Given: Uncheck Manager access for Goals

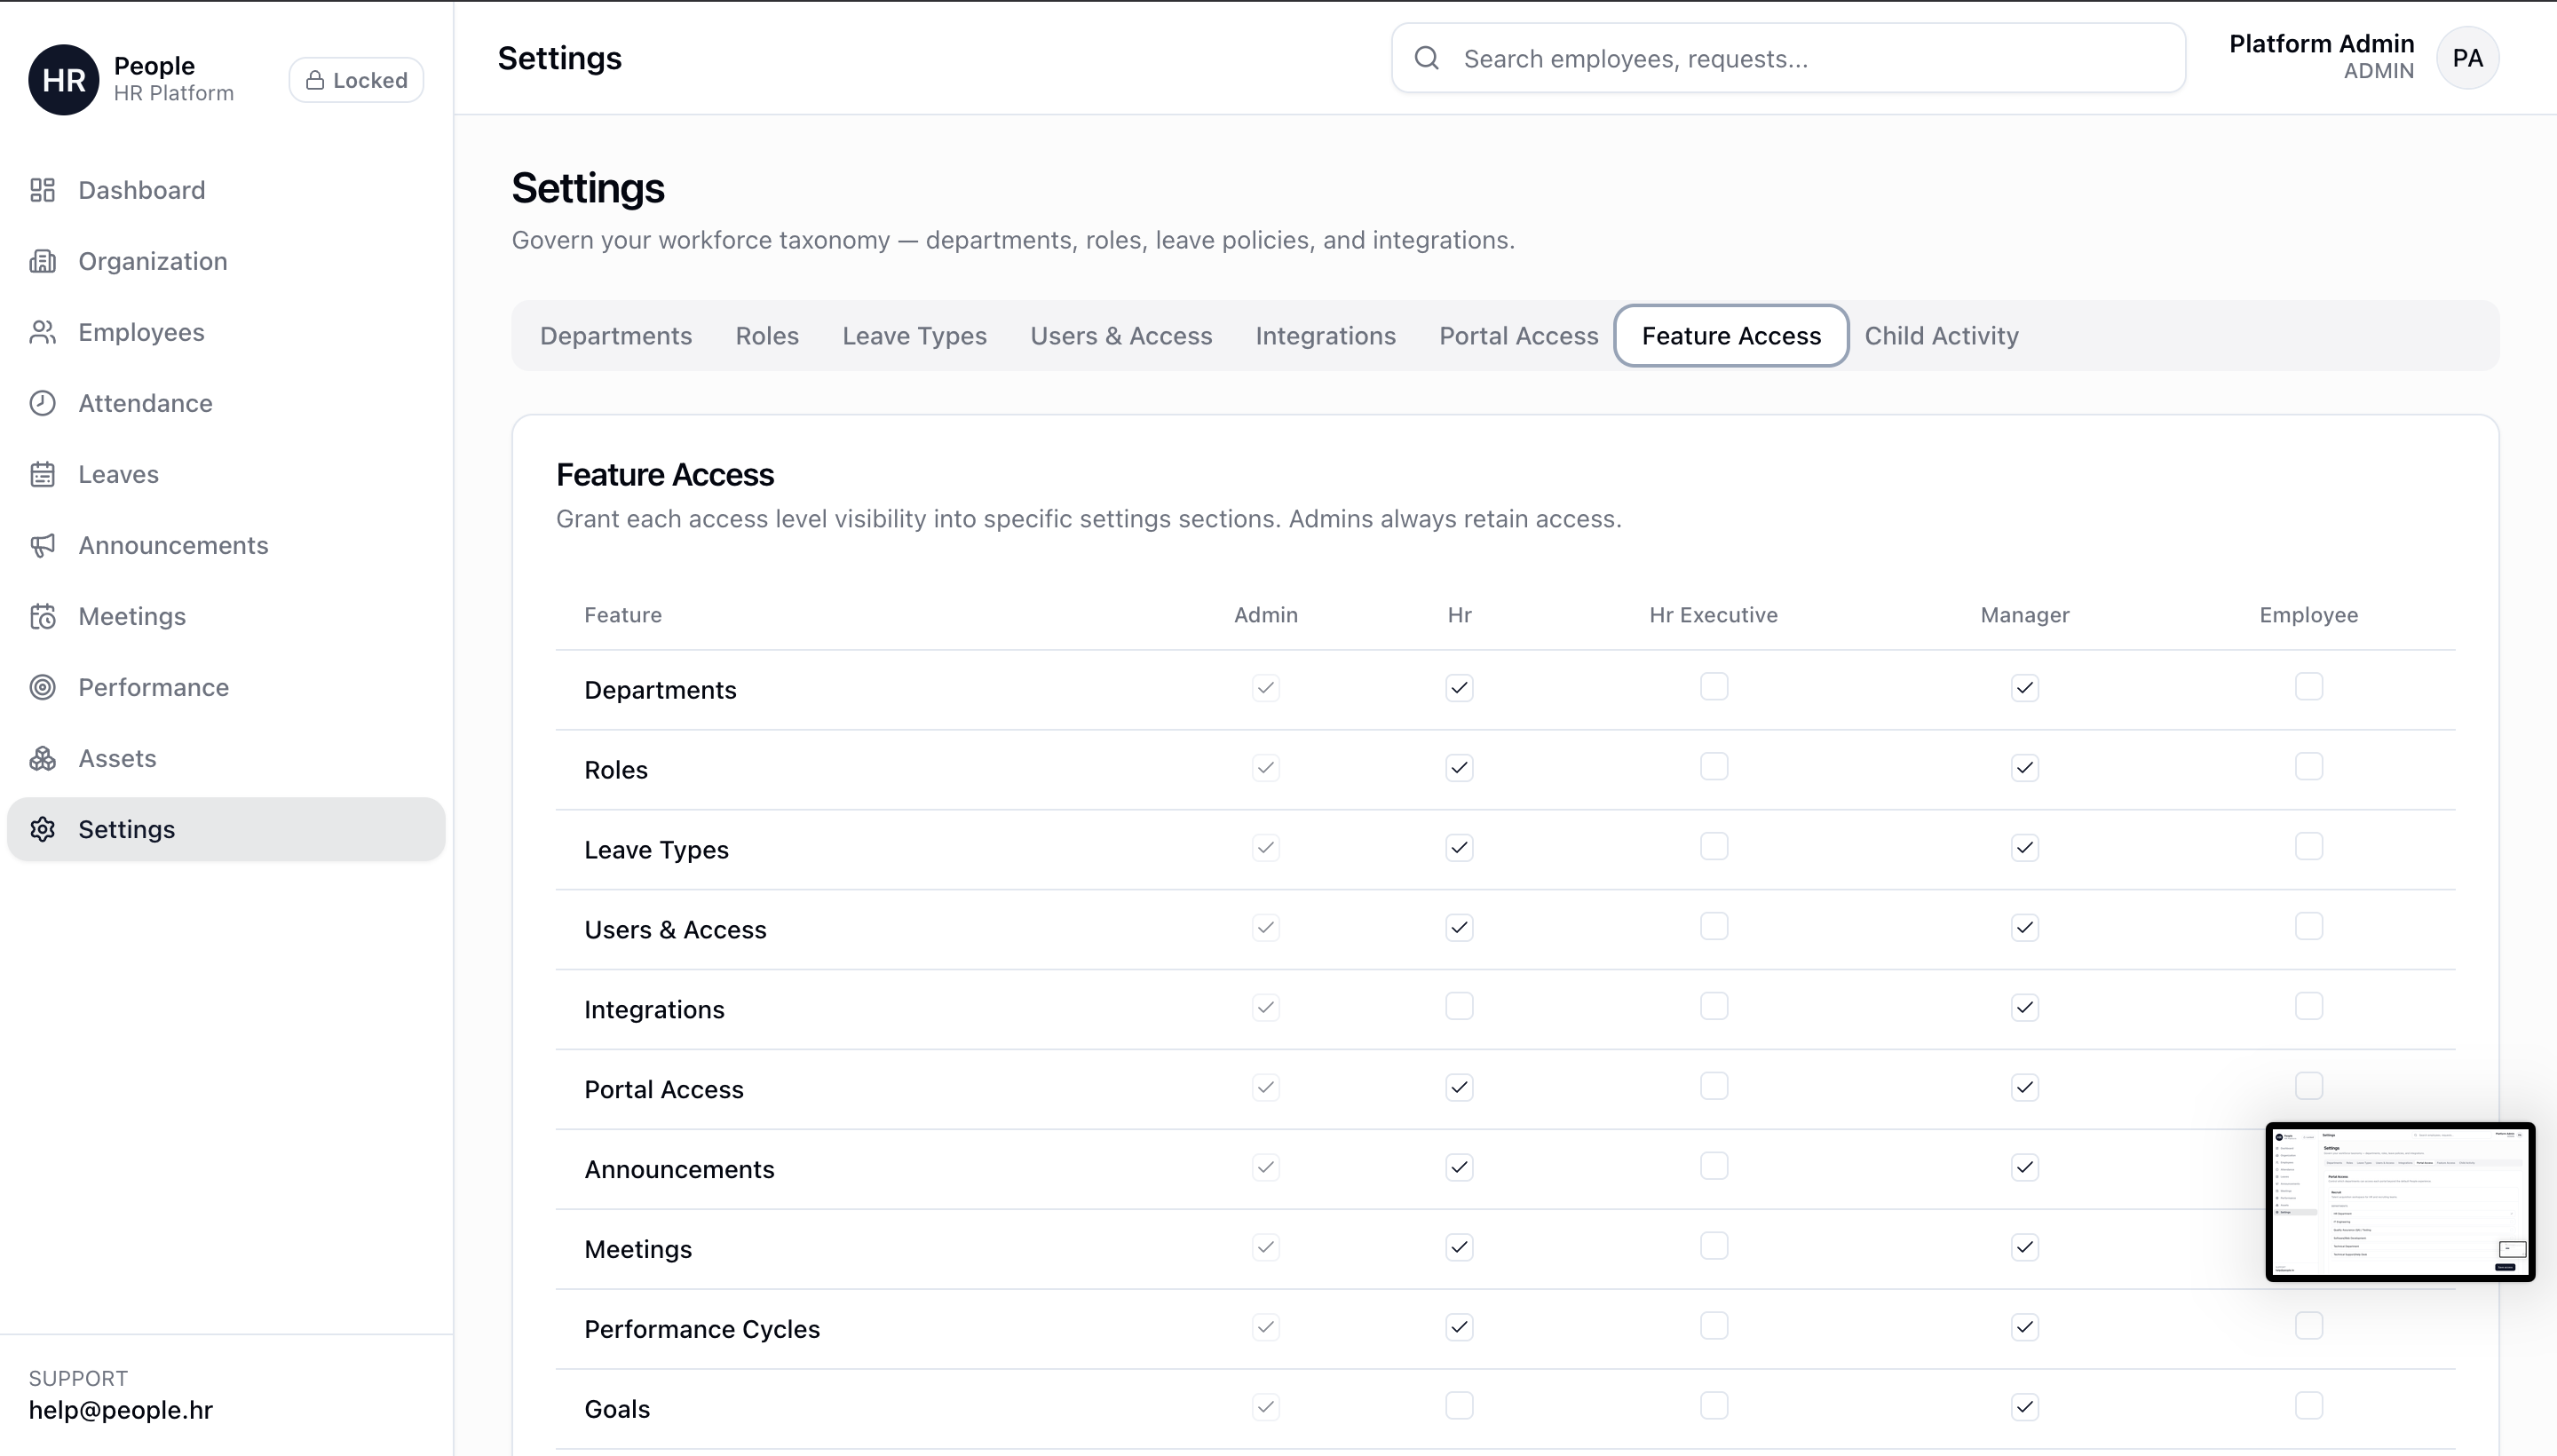Looking at the screenshot, I should coord(2024,1407).
